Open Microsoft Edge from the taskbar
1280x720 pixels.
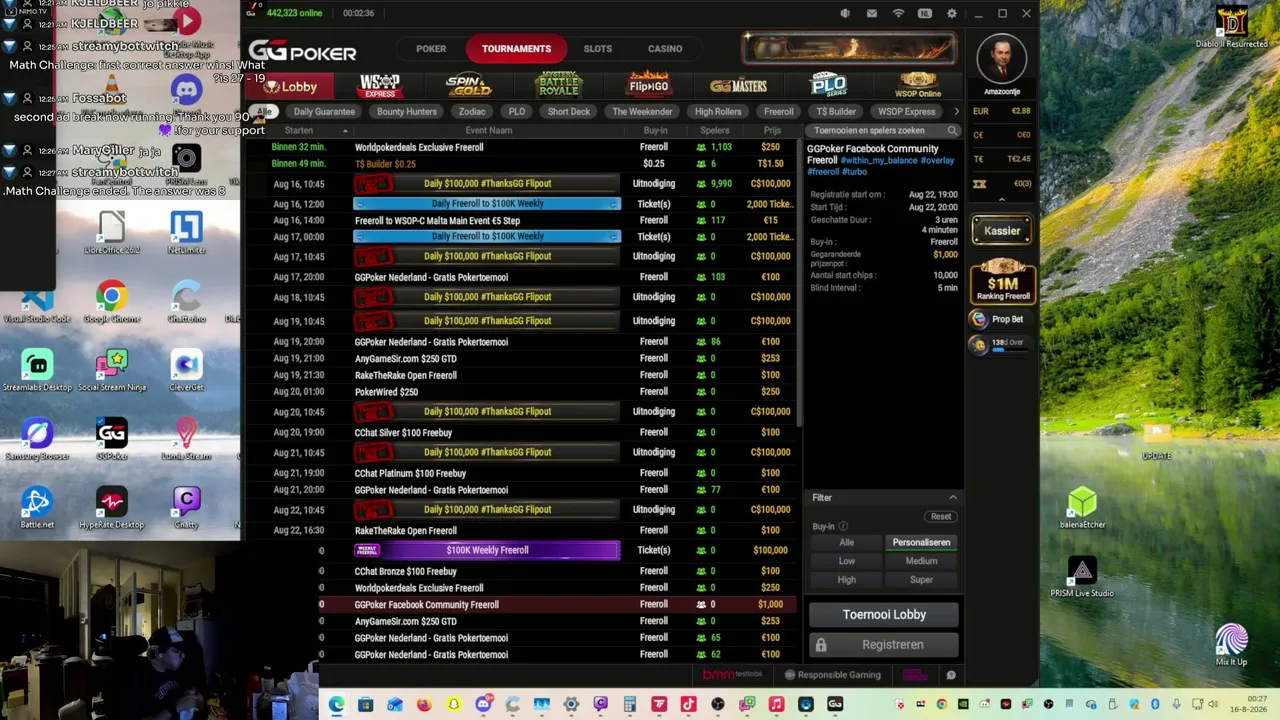tap(336, 704)
